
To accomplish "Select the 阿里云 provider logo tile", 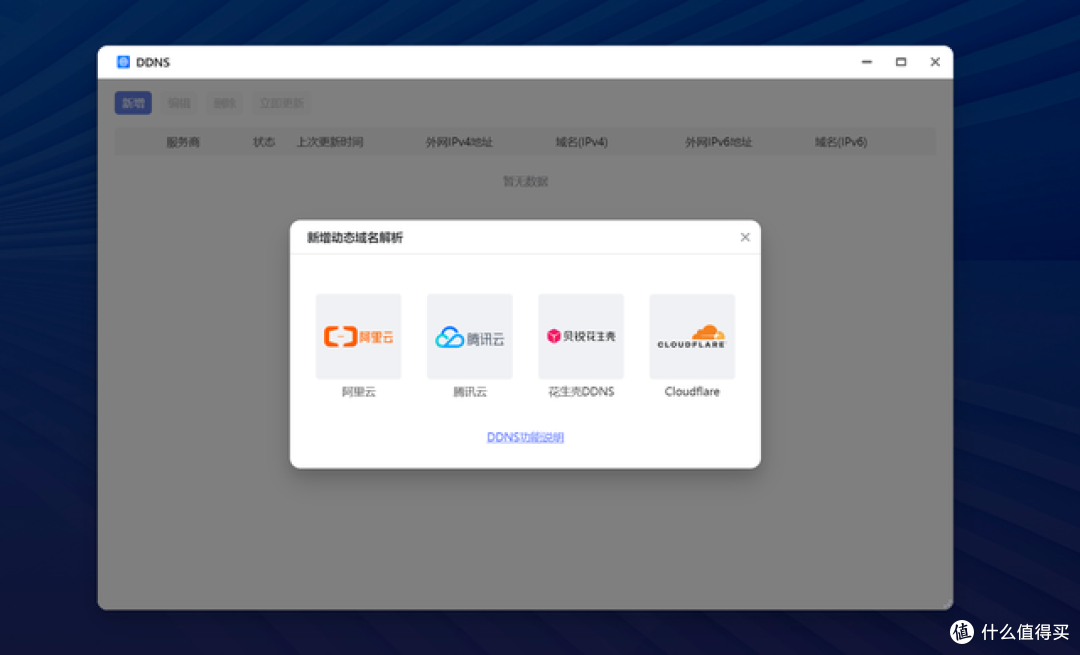I will [x=358, y=336].
